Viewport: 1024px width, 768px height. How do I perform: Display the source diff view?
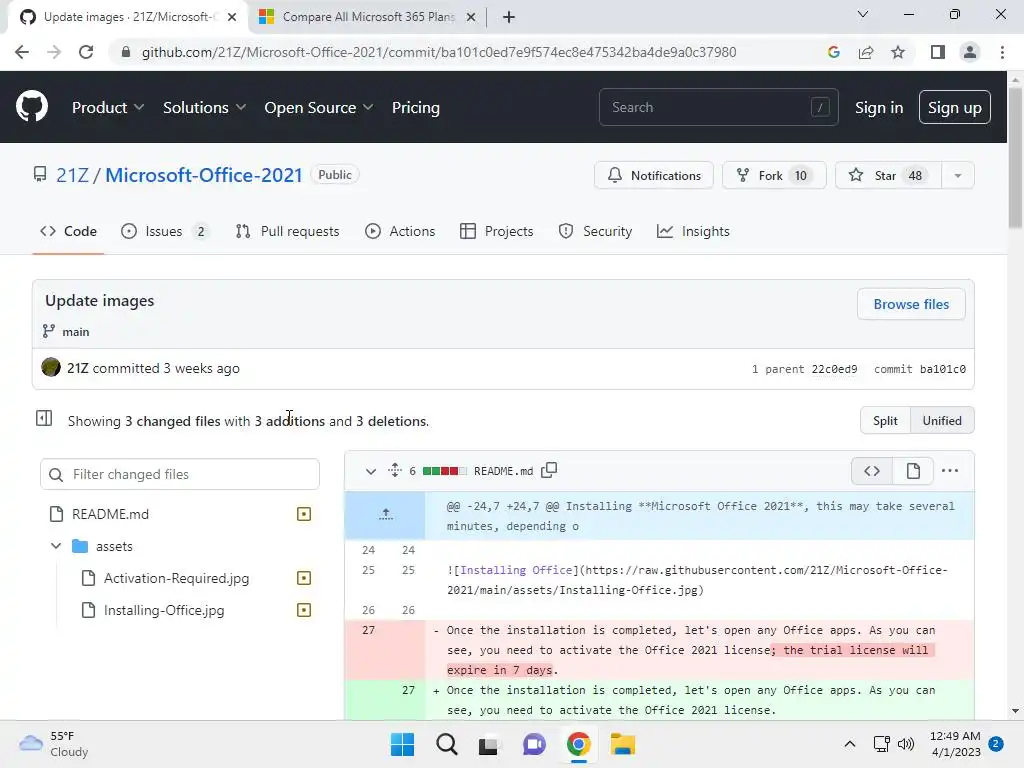872,471
